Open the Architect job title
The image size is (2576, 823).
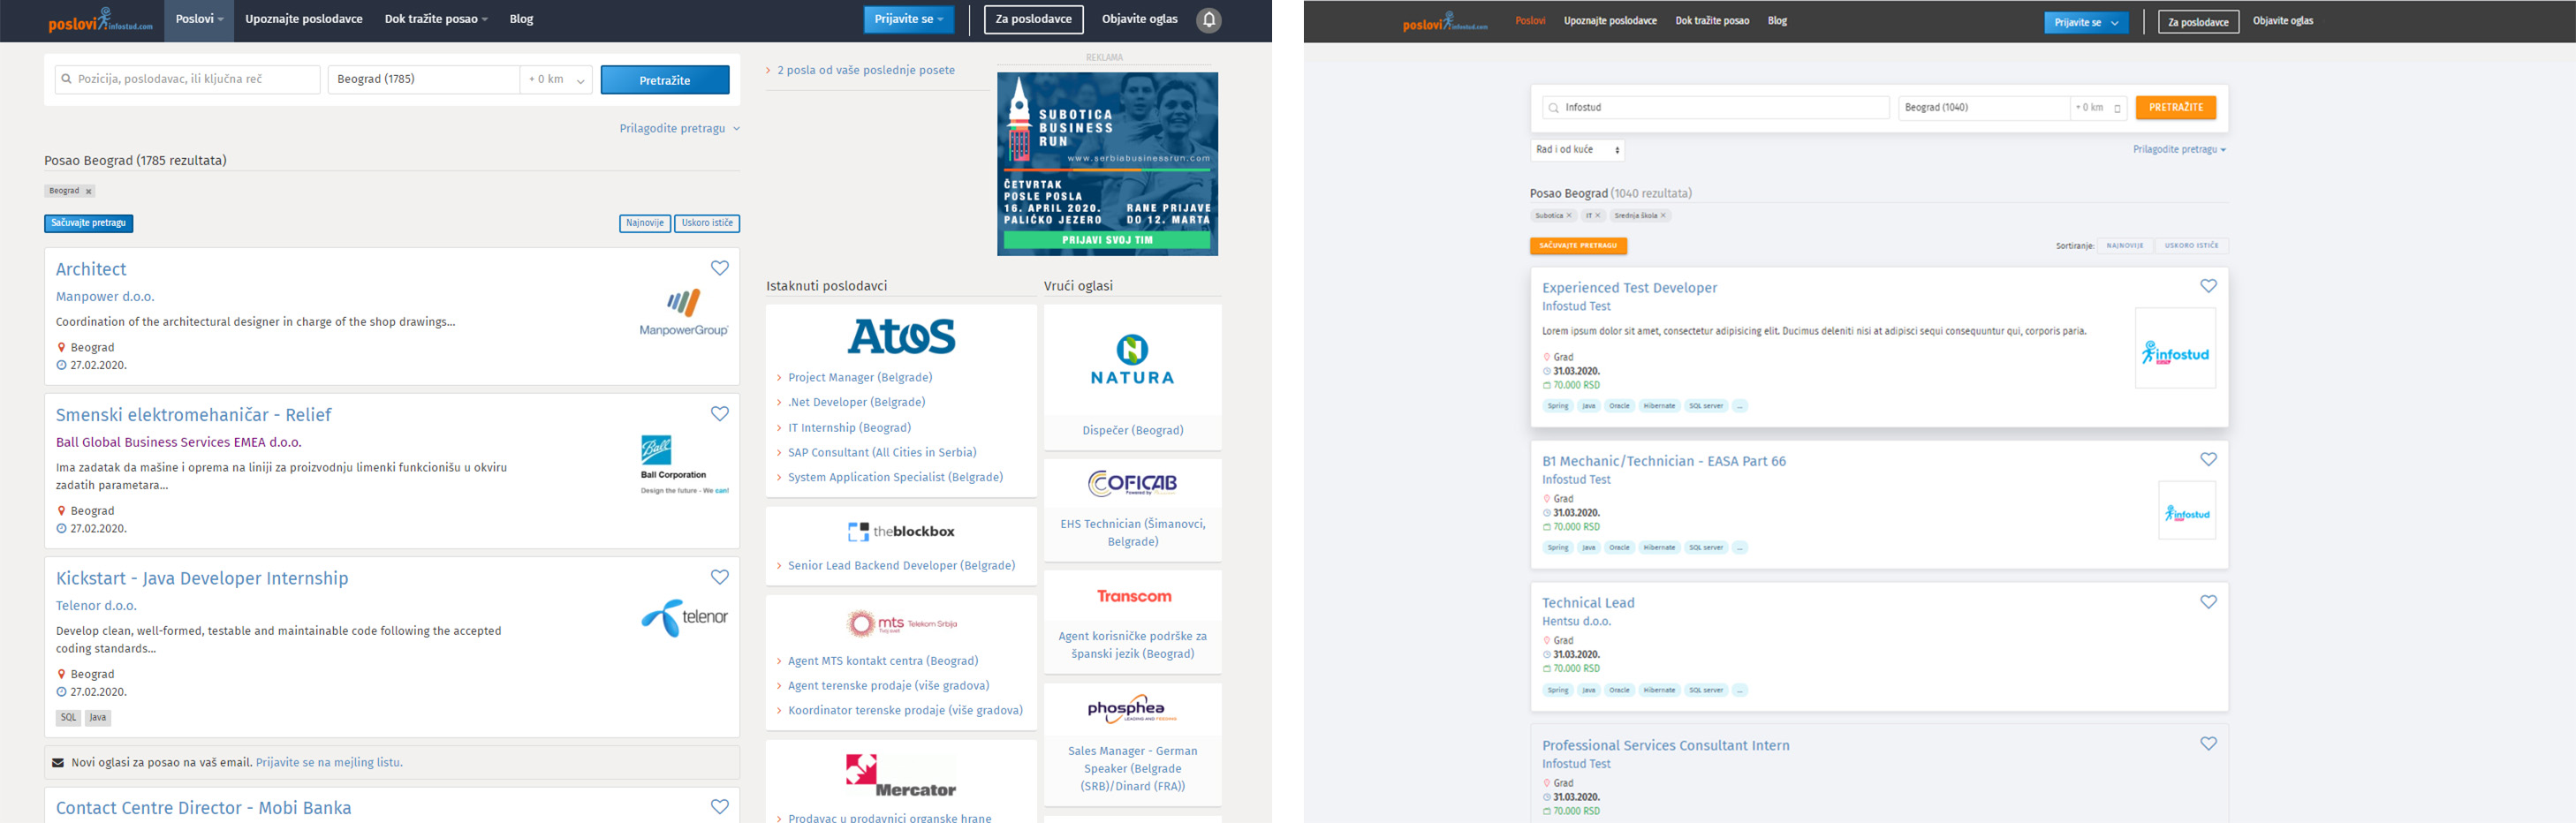click(91, 269)
